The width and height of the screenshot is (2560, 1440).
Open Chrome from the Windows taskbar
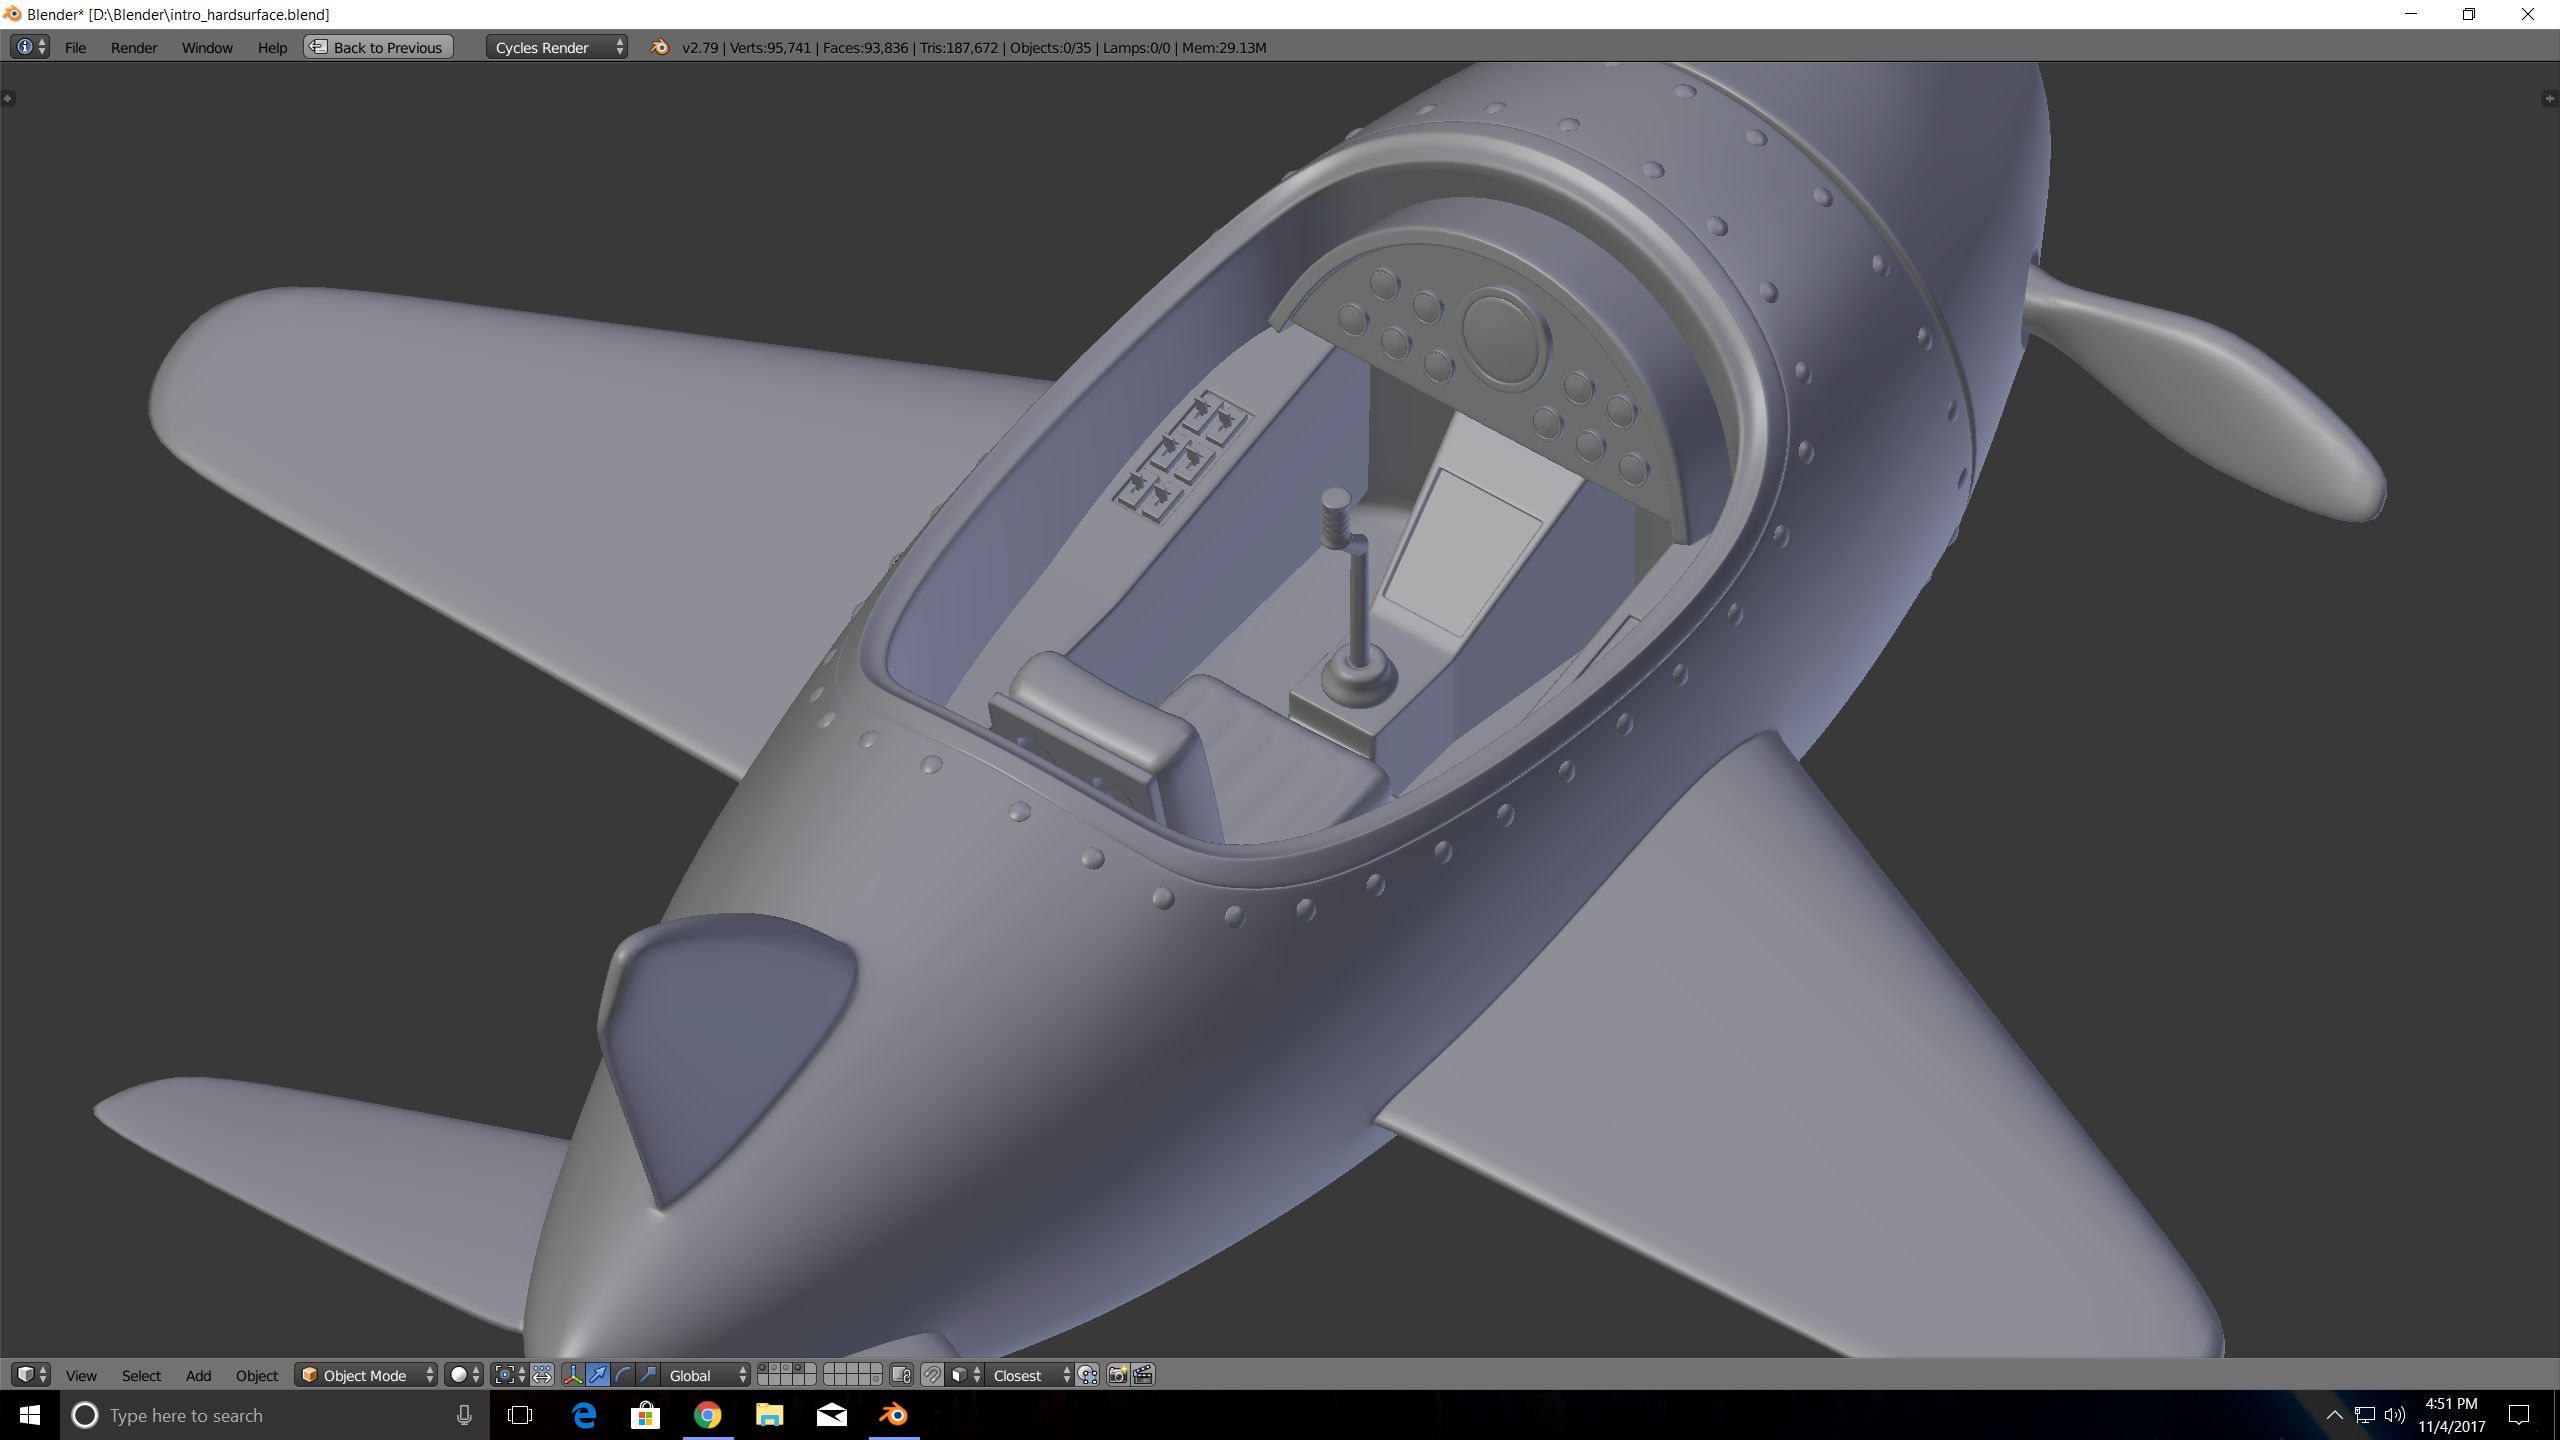tap(707, 1415)
